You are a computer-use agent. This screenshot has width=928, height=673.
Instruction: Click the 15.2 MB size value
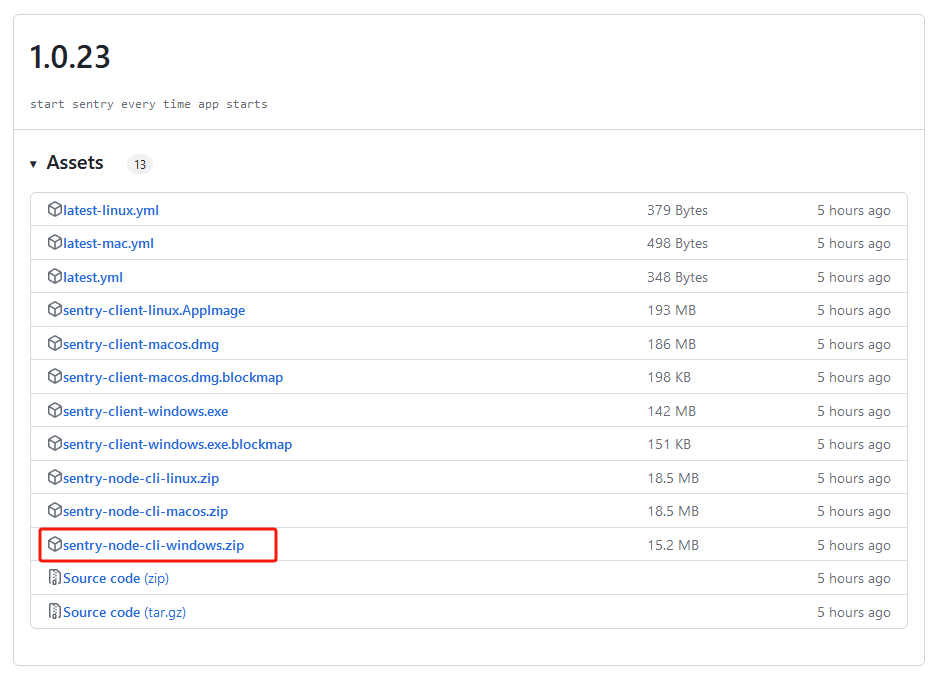[x=673, y=545]
